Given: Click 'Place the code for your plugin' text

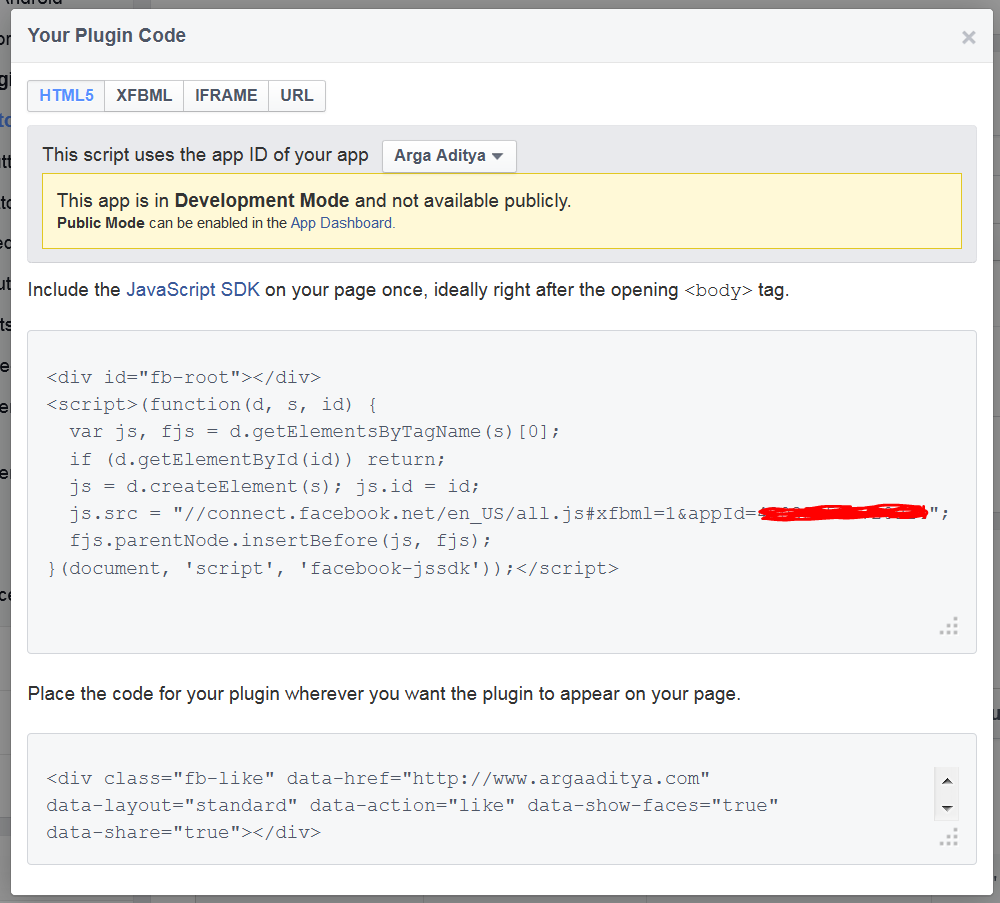Looking at the screenshot, I should (x=384, y=694).
